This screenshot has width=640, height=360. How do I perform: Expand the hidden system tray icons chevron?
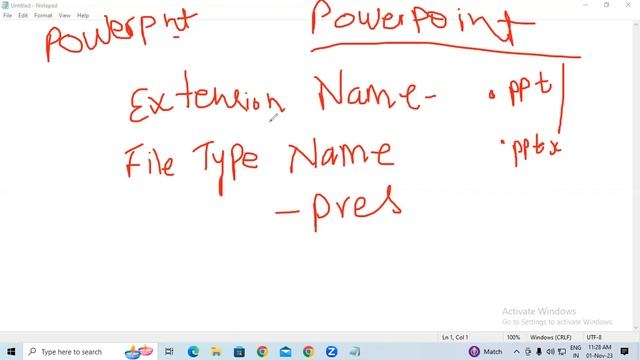click(x=516, y=351)
